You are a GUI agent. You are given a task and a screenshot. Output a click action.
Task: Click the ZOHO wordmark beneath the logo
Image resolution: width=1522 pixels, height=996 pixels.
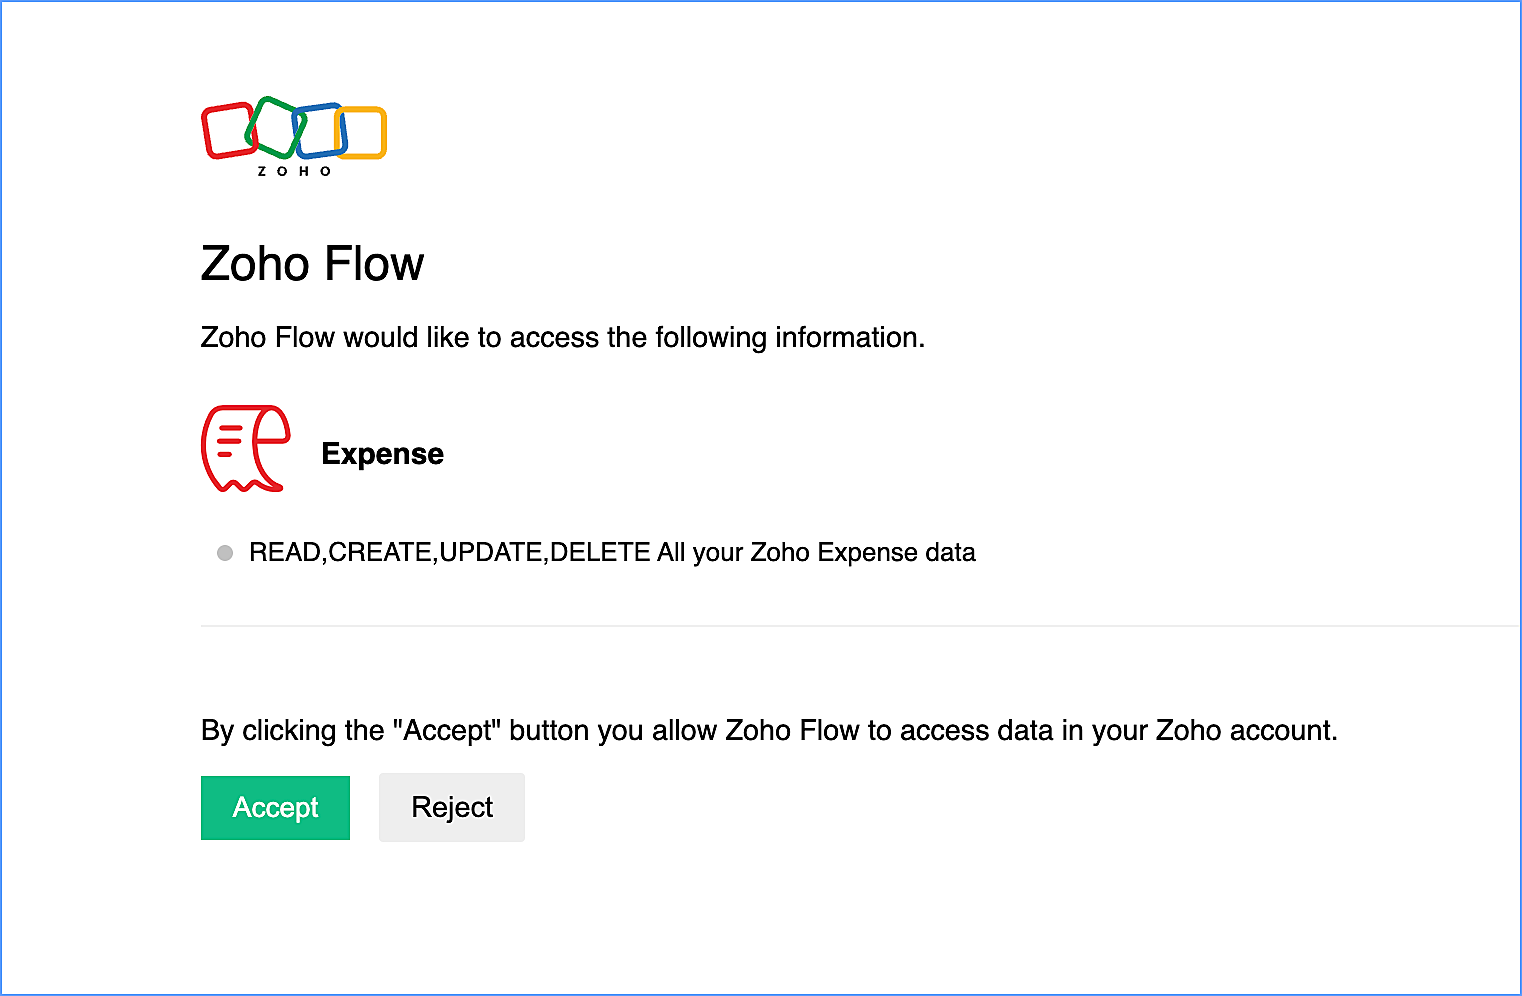pyautogui.click(x=294, y=172)
